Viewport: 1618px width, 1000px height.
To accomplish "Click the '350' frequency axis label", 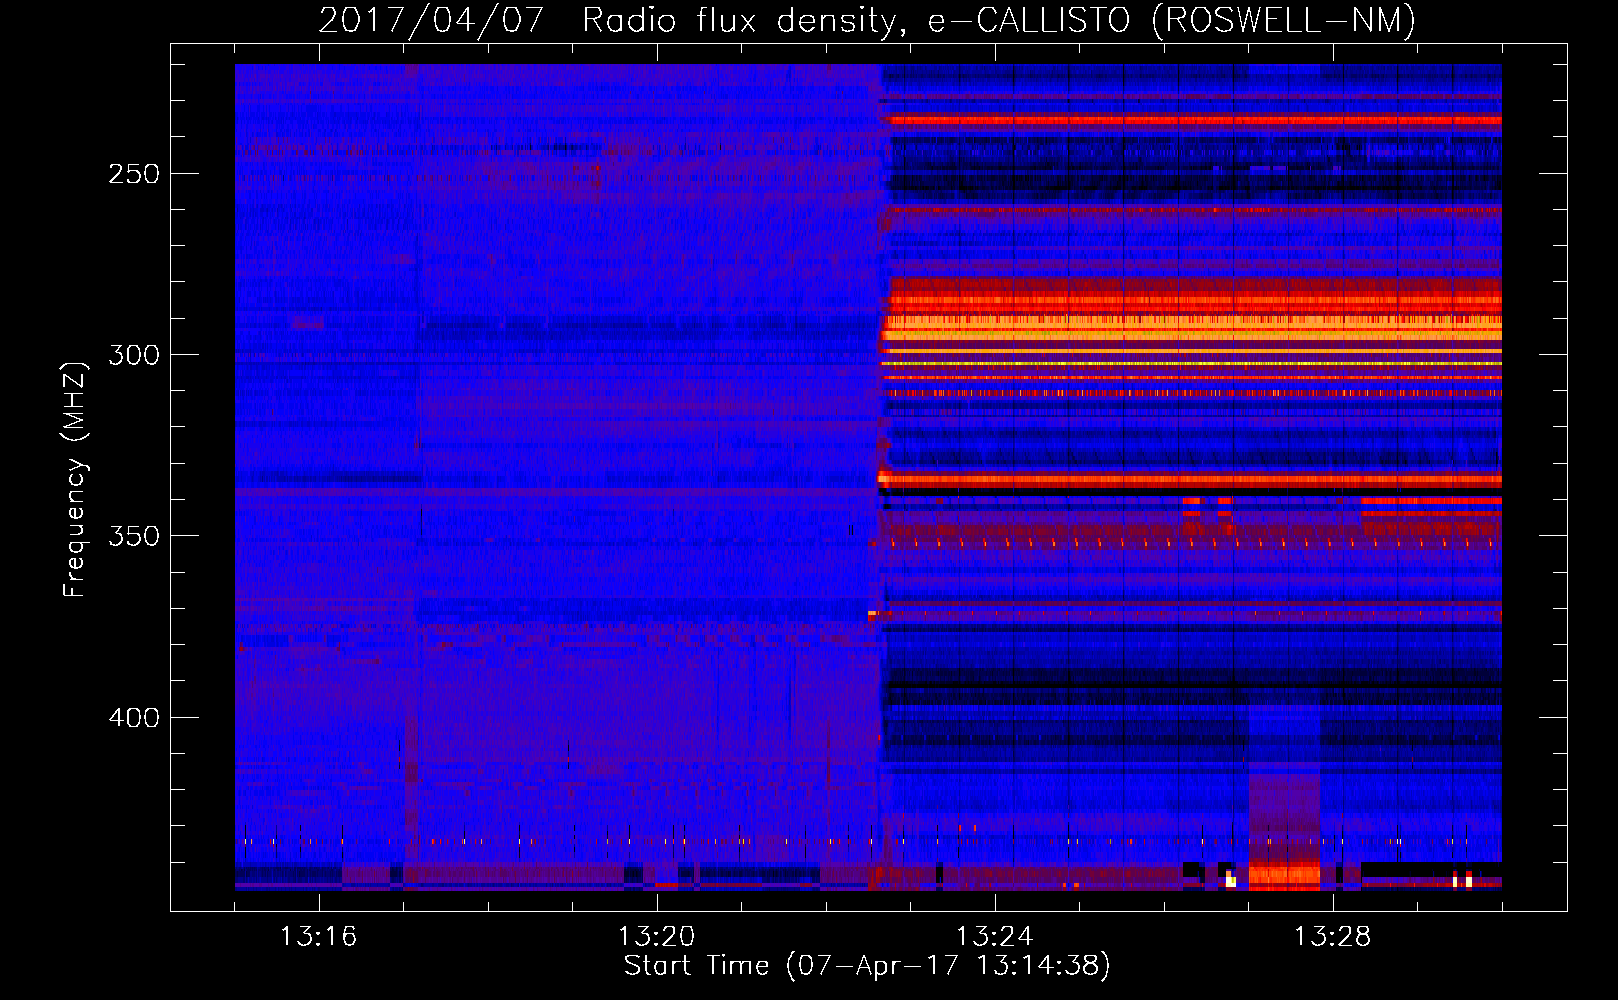I will 134,536.
